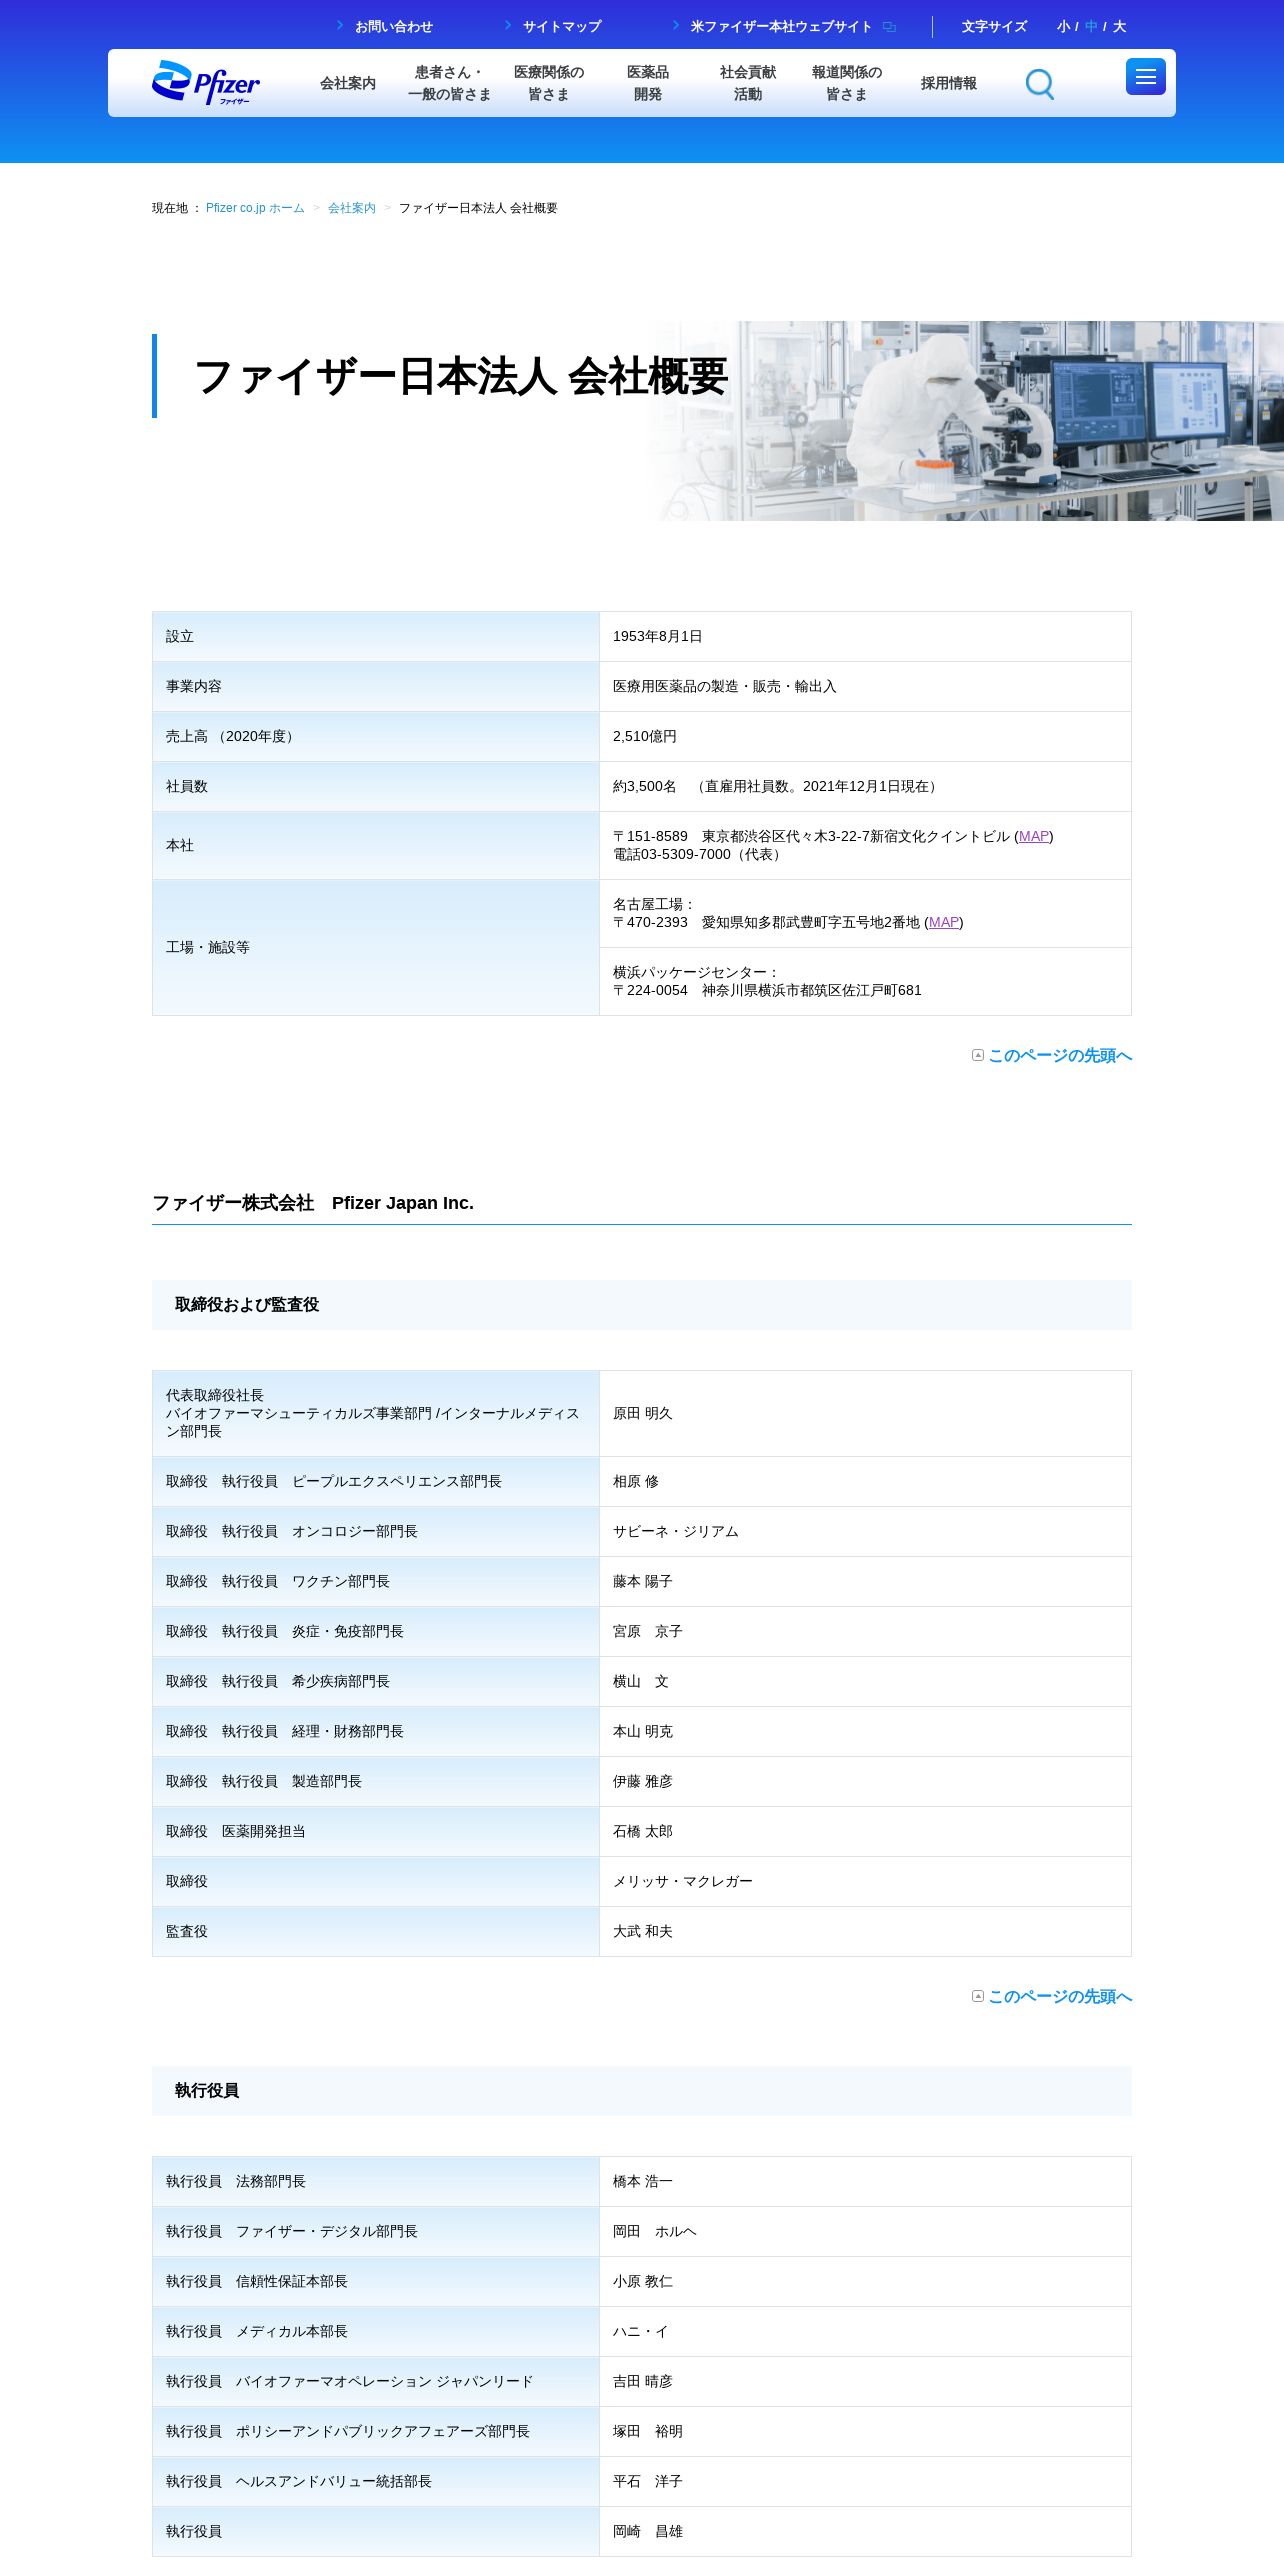
Task: Click ハニ・イ name cell
Action: click(865, 2331)
